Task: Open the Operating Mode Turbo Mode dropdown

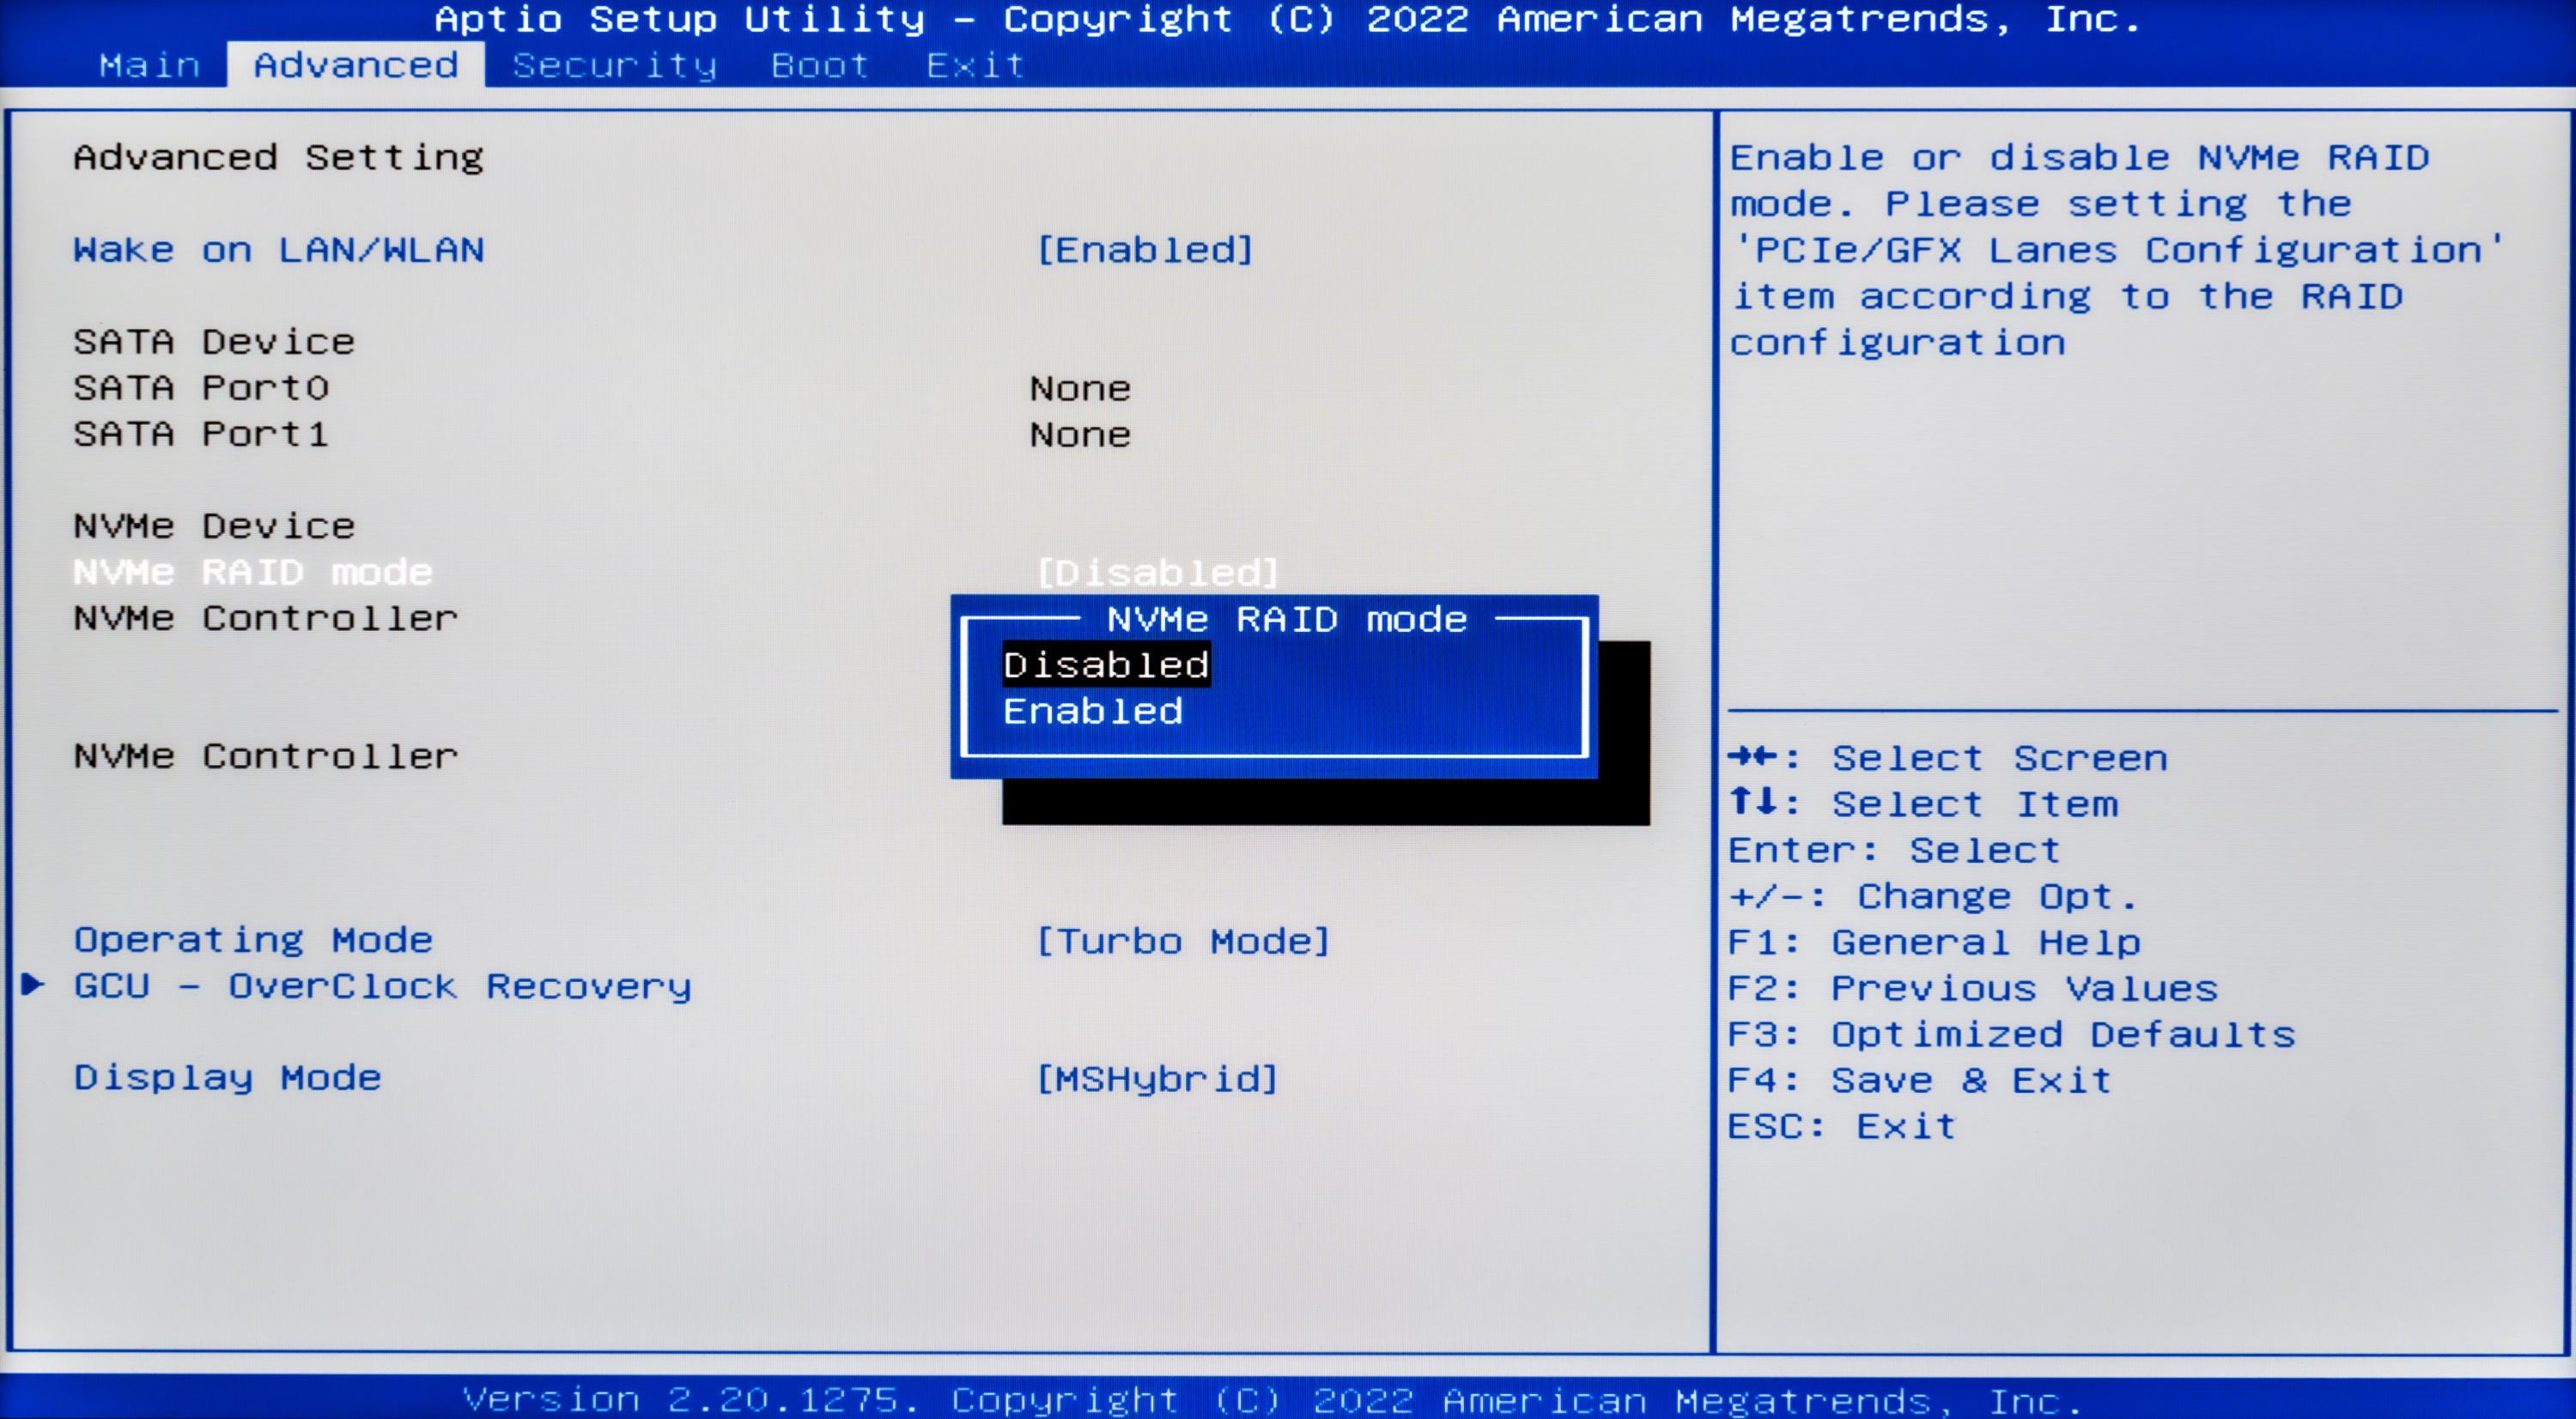Action: (1182, 941)
